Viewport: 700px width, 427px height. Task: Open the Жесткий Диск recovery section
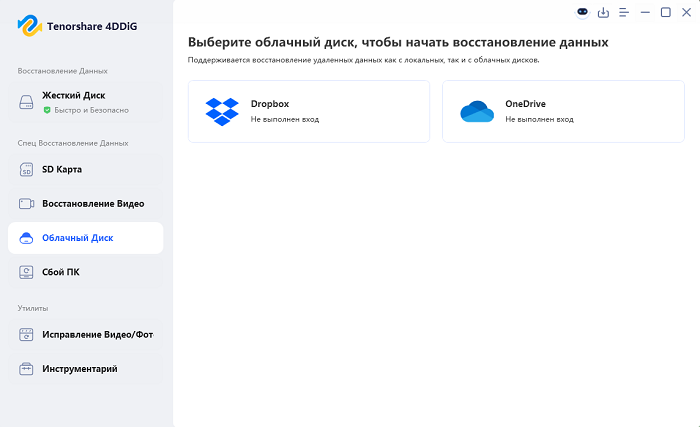85,102
